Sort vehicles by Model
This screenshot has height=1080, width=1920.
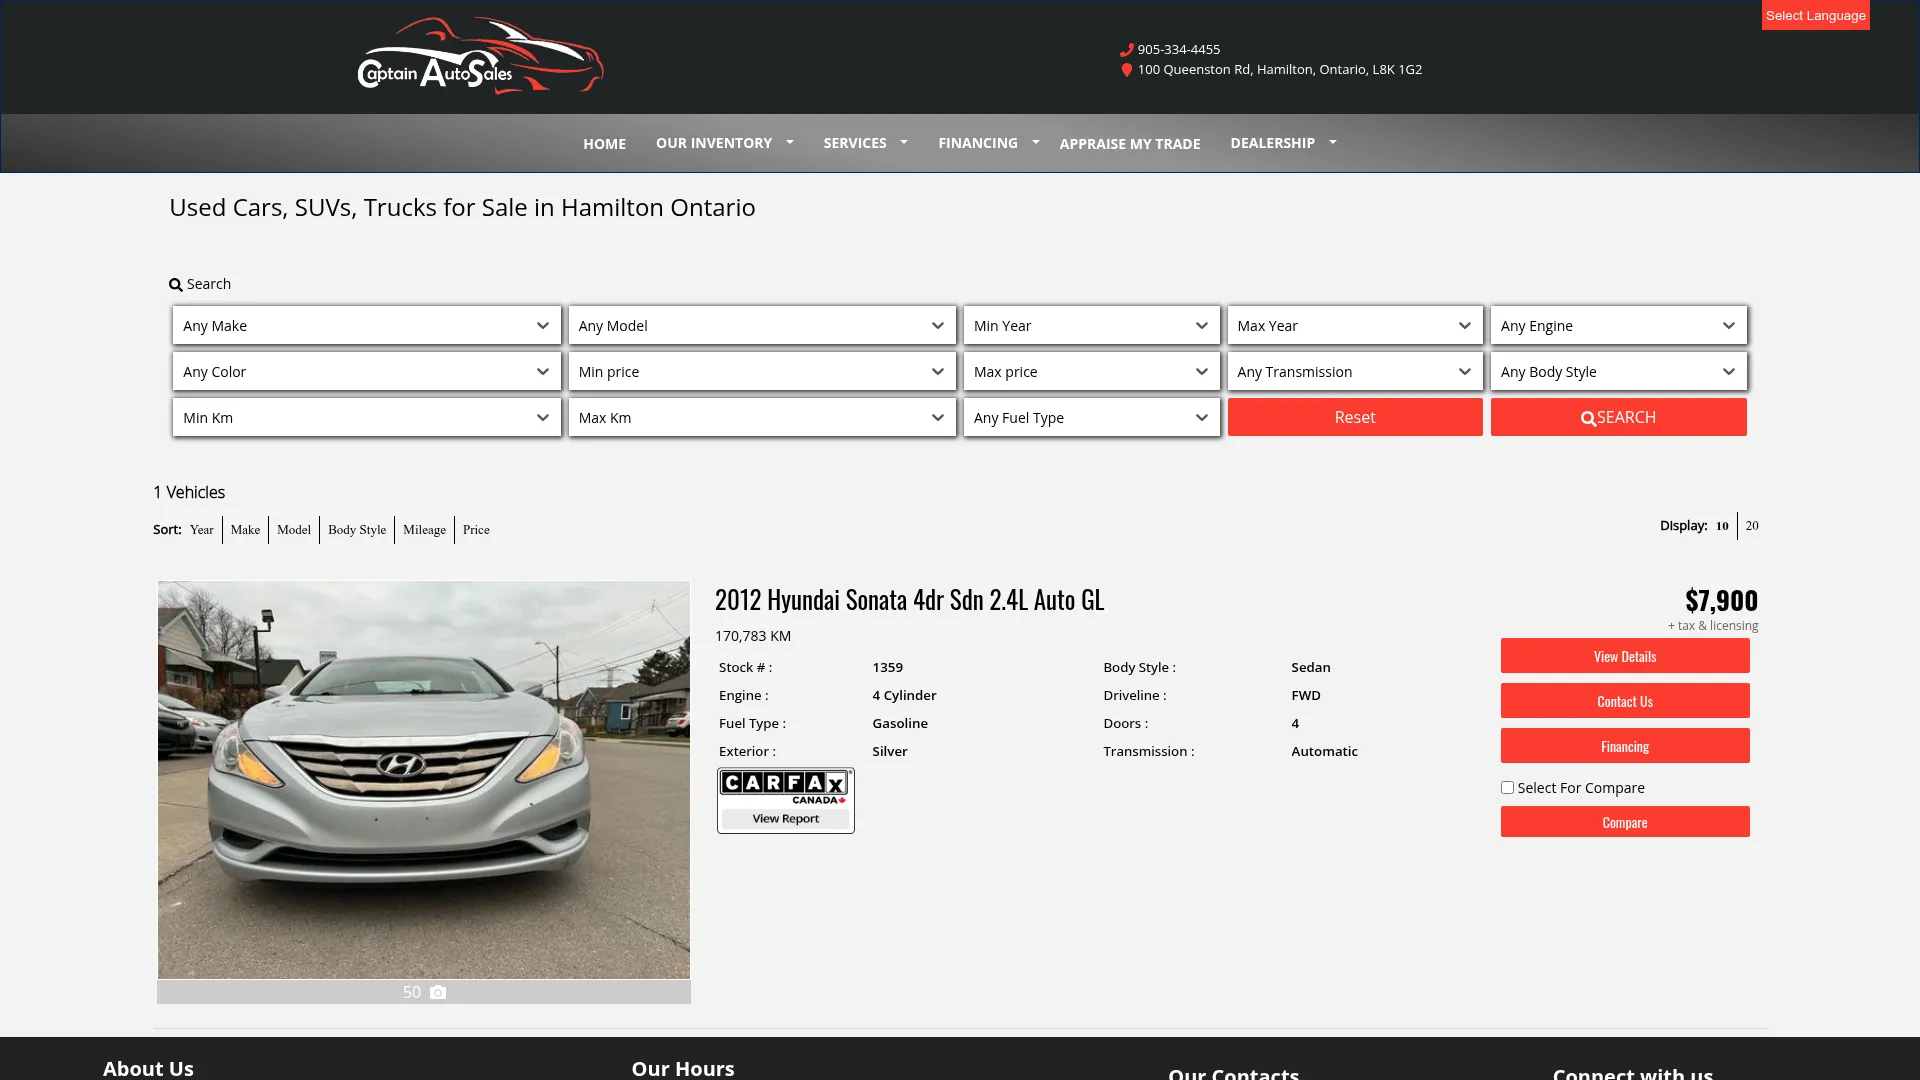(x=294, y=530)
